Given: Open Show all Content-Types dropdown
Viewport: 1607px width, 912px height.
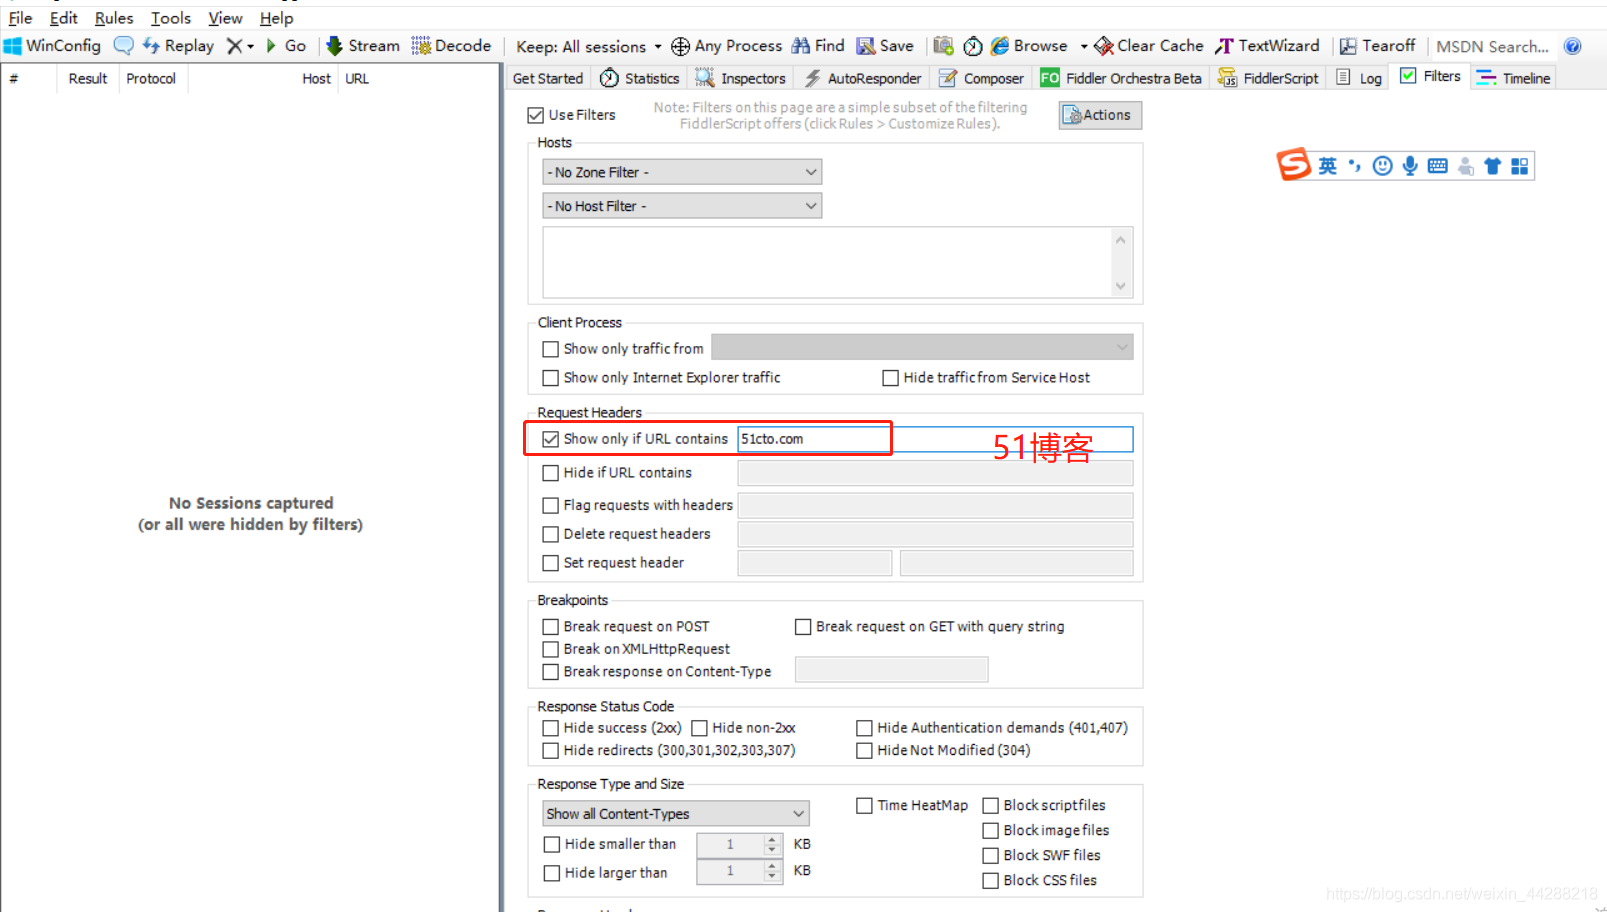Looking at the screenshot, I should pyautogui.click(x=675, y=814).
